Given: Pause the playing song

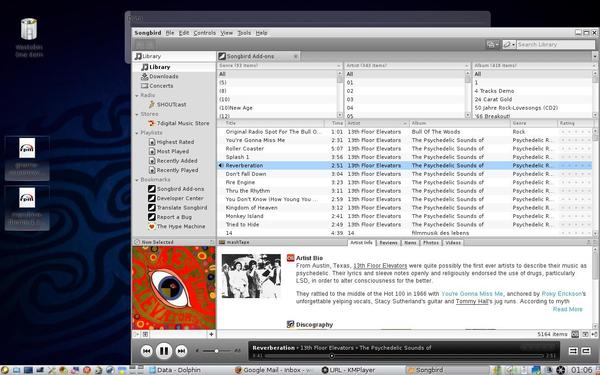Looking at the screenshot, I should click(x=164, y=351).
